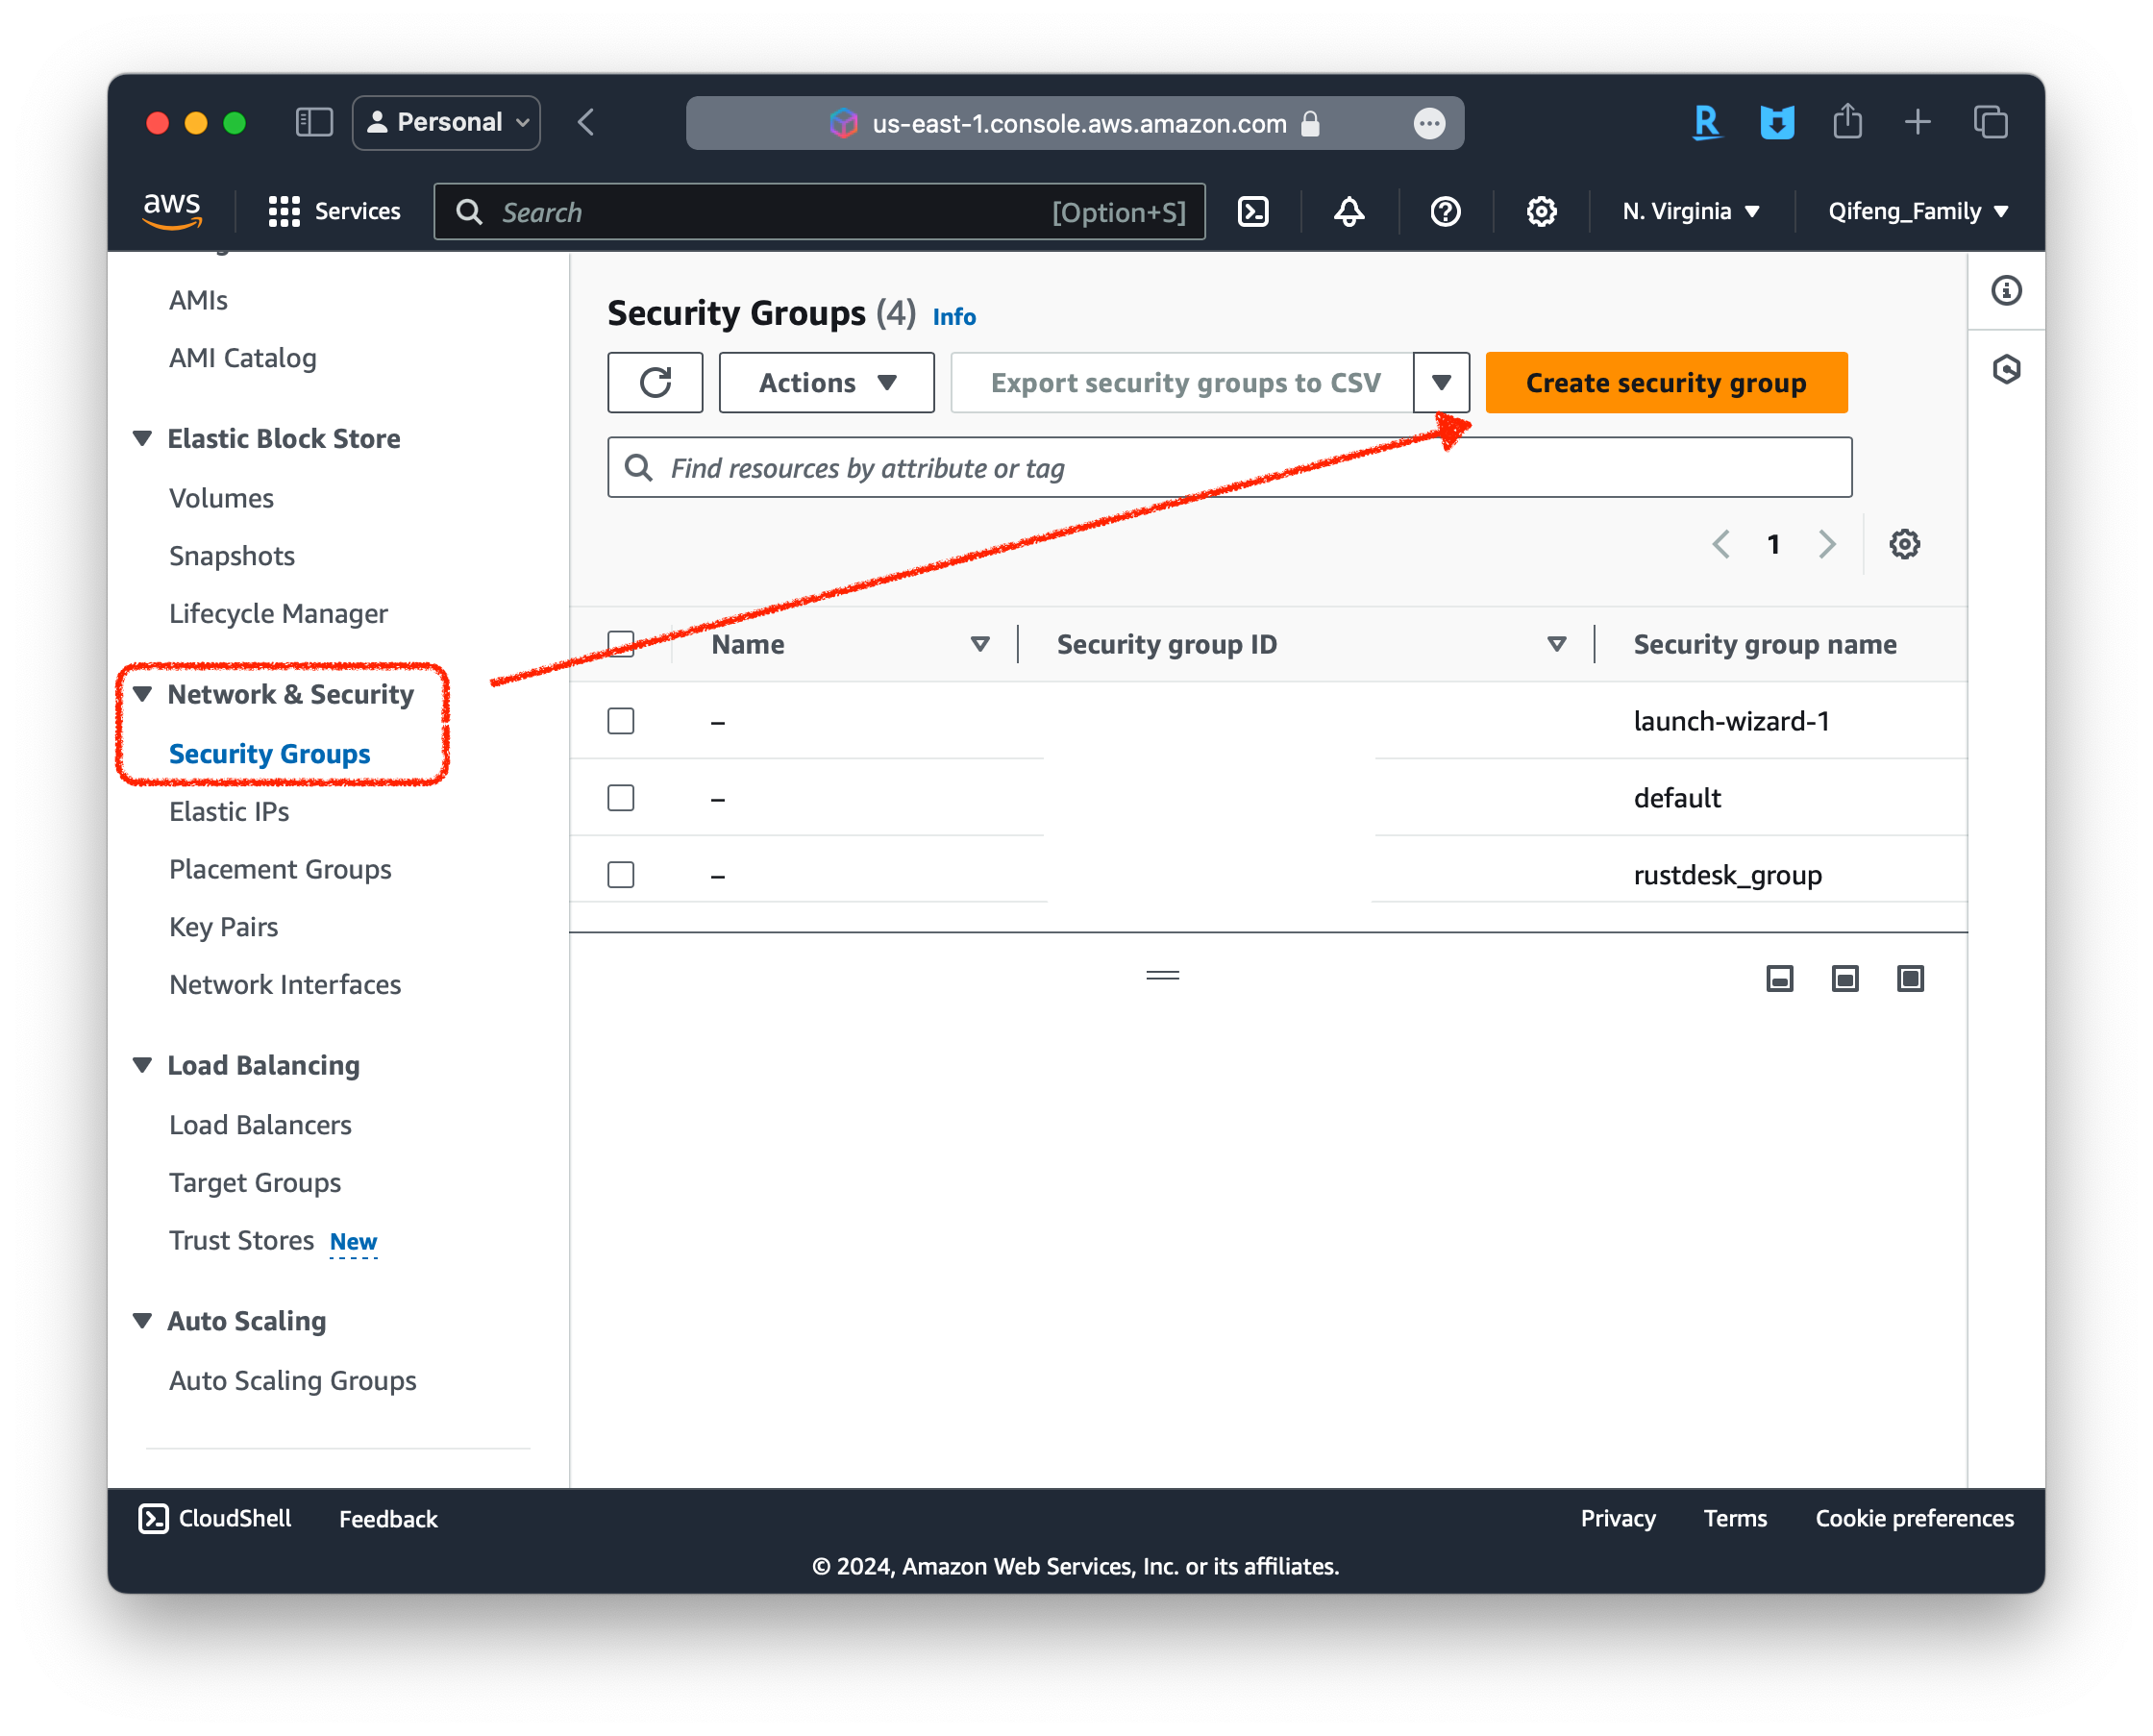Check the launch-wizard-1 row checkbox
The height and width of the screenshot is (1736, 2153).
pos(621,720)
